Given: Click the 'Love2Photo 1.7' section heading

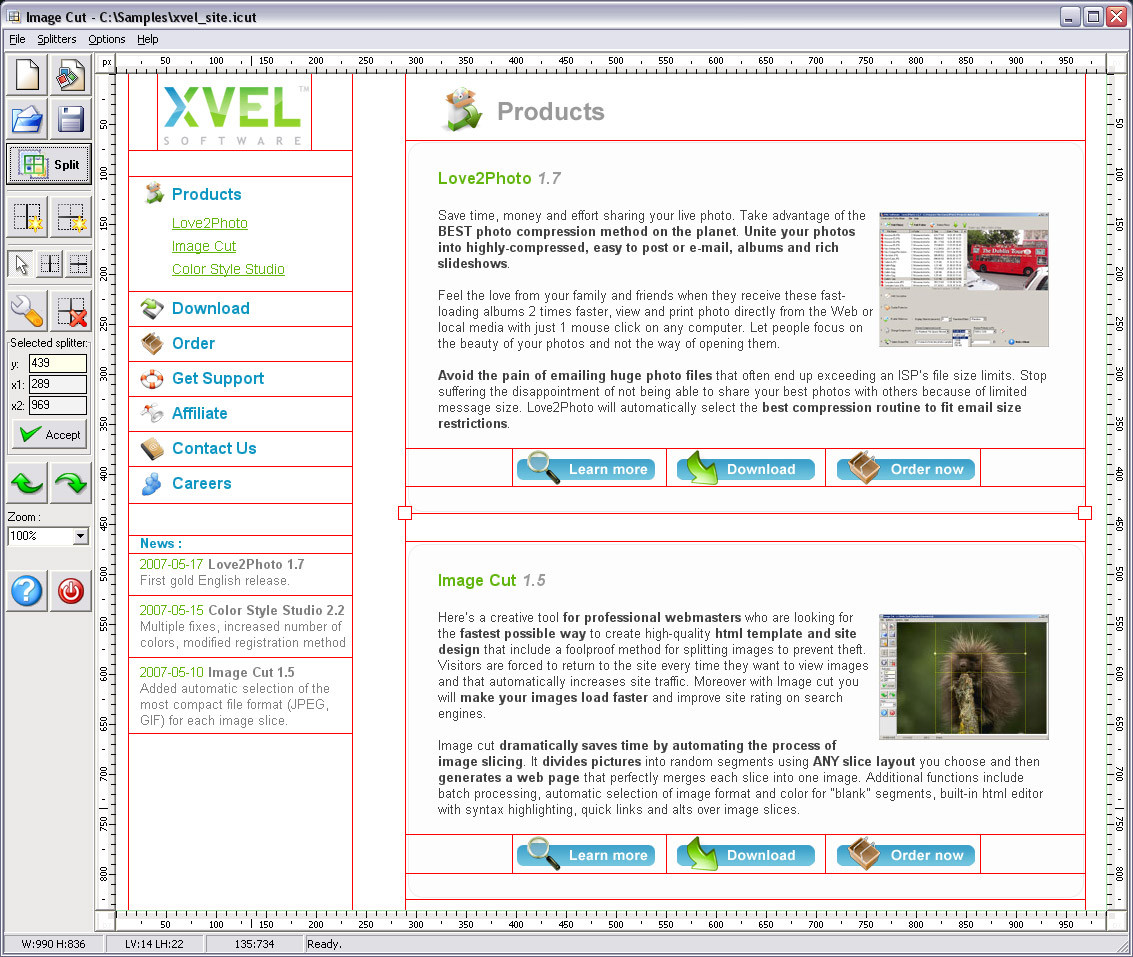Looking at the screenshot, I should (499, 179).
